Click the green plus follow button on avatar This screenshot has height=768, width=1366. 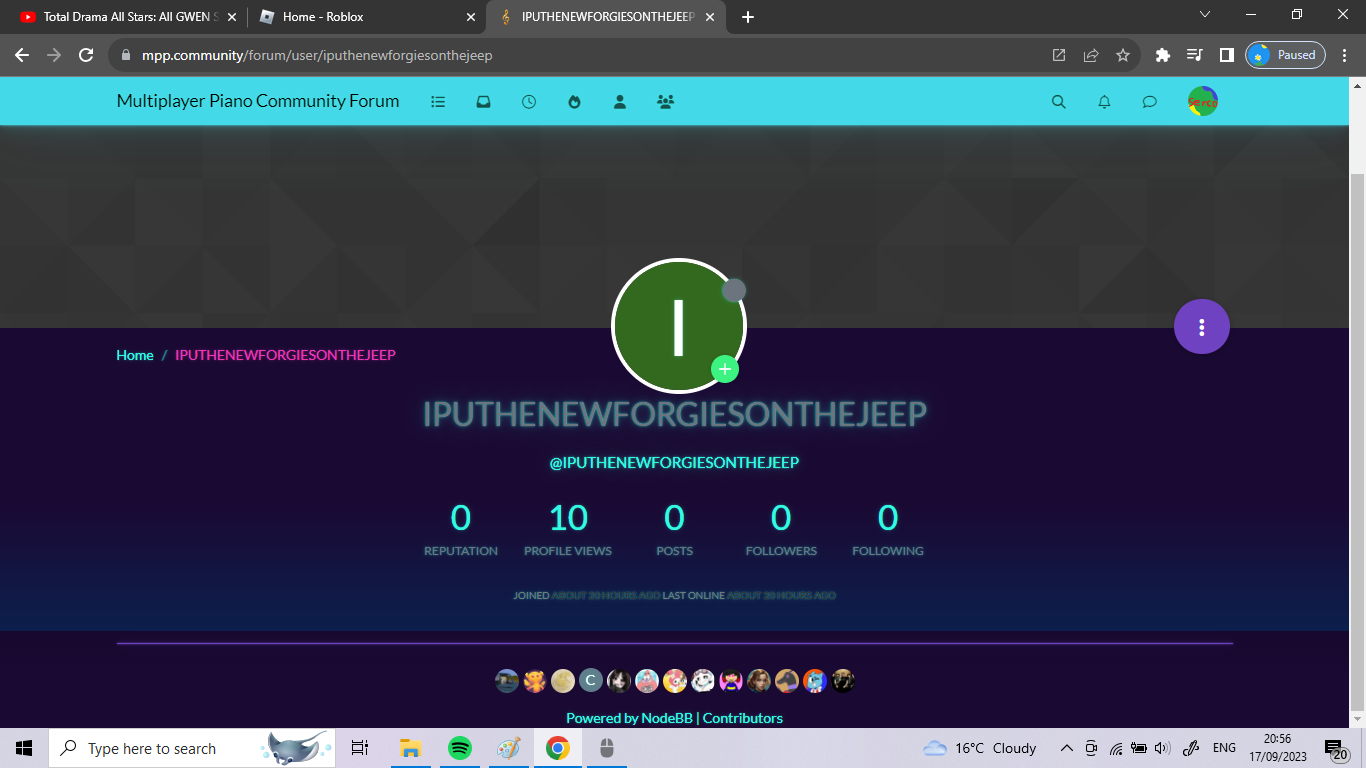click(x=725, y=369)
